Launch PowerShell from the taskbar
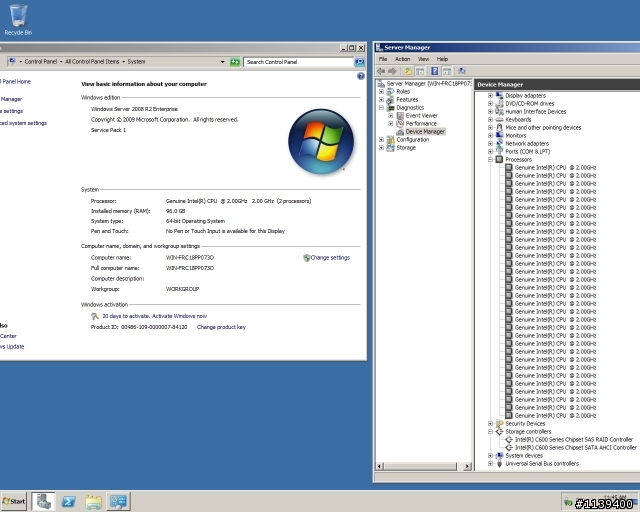640x512 pixels. [x=68, y=501]
